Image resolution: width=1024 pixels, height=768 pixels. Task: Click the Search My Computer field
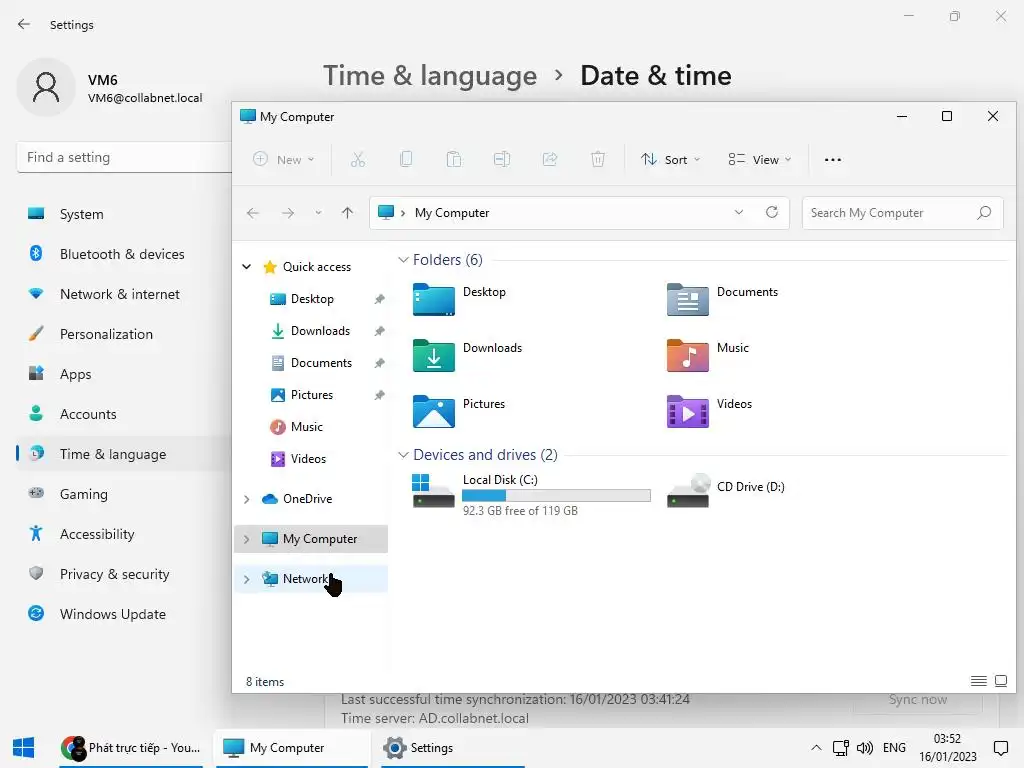(x=903, y=213)
